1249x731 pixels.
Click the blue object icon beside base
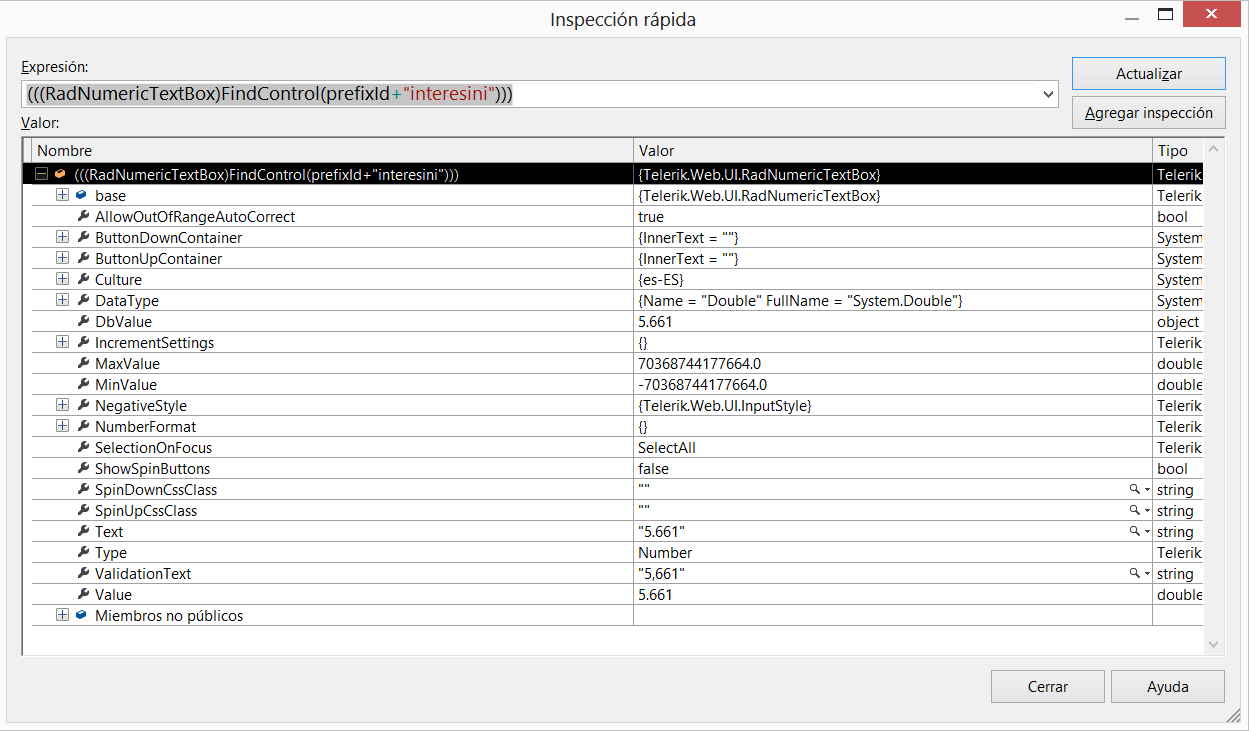coord(81,195)
